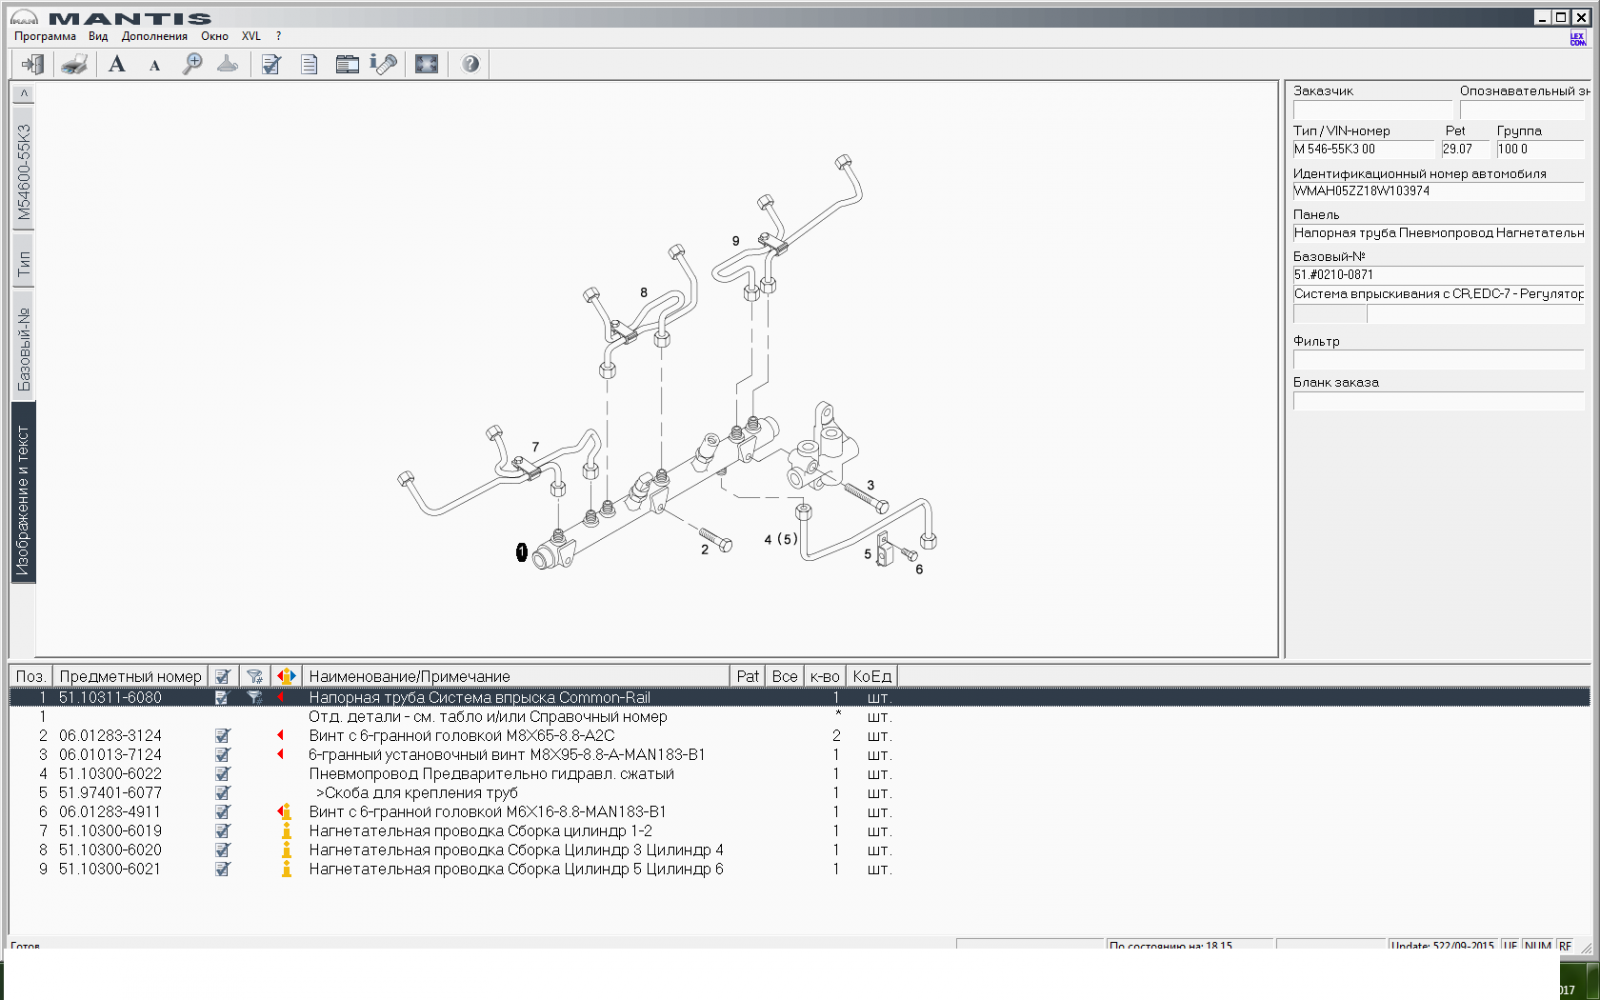1600x1000 pixels.
Task: Click red arrow marker in row 06.01013-7124
Action: [281, 755]
